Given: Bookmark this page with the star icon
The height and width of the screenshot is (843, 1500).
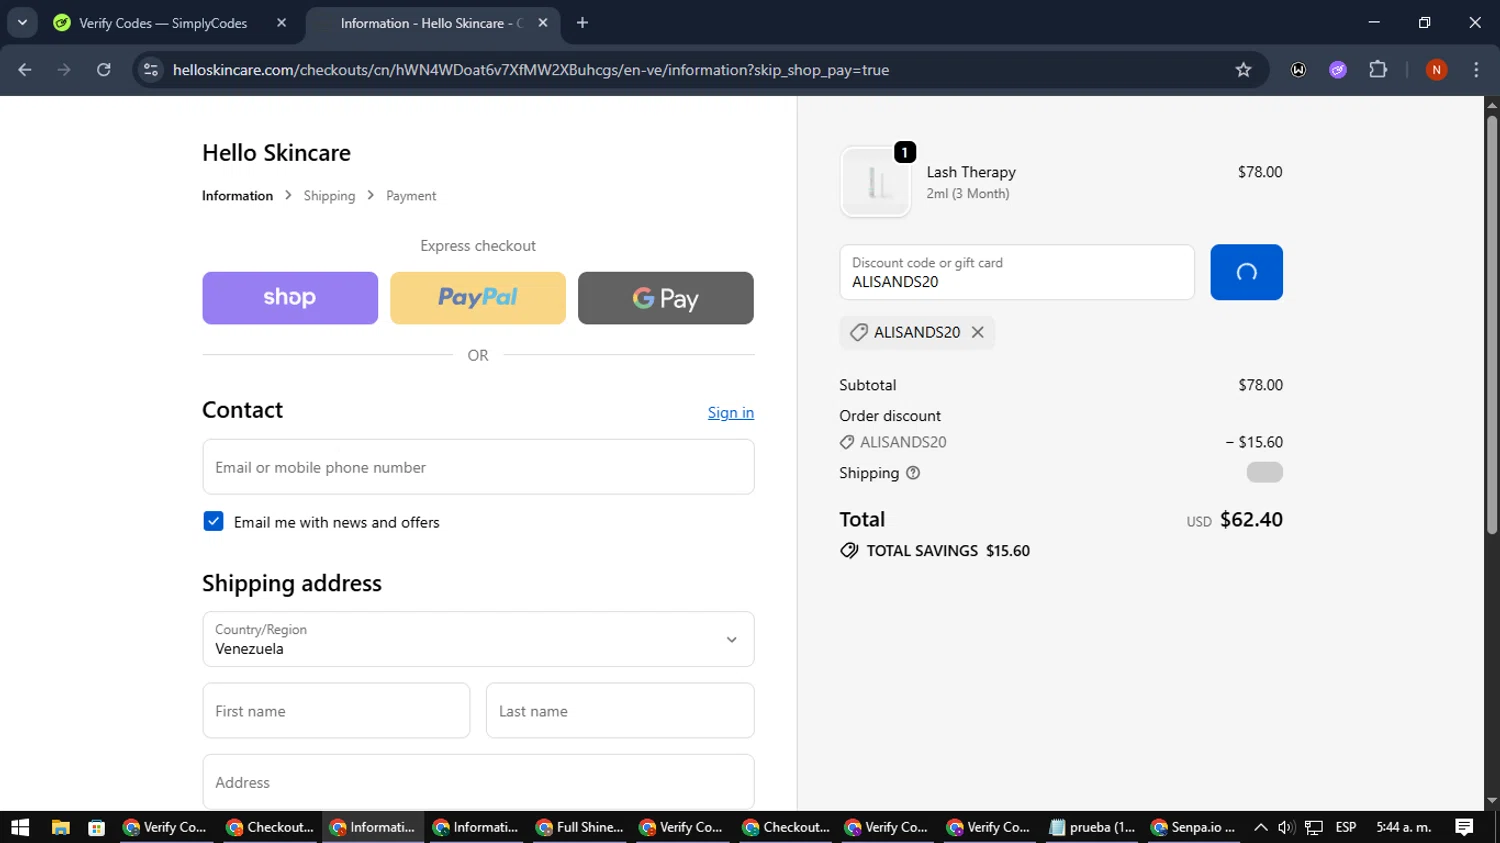Looking at the screenshot, I should coord(1243,70).
